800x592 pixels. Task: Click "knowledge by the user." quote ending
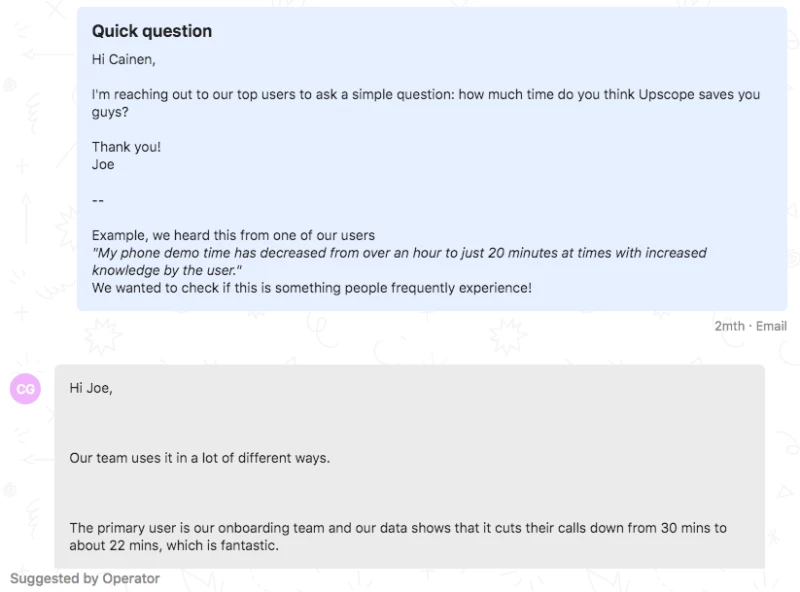(167, 270)
